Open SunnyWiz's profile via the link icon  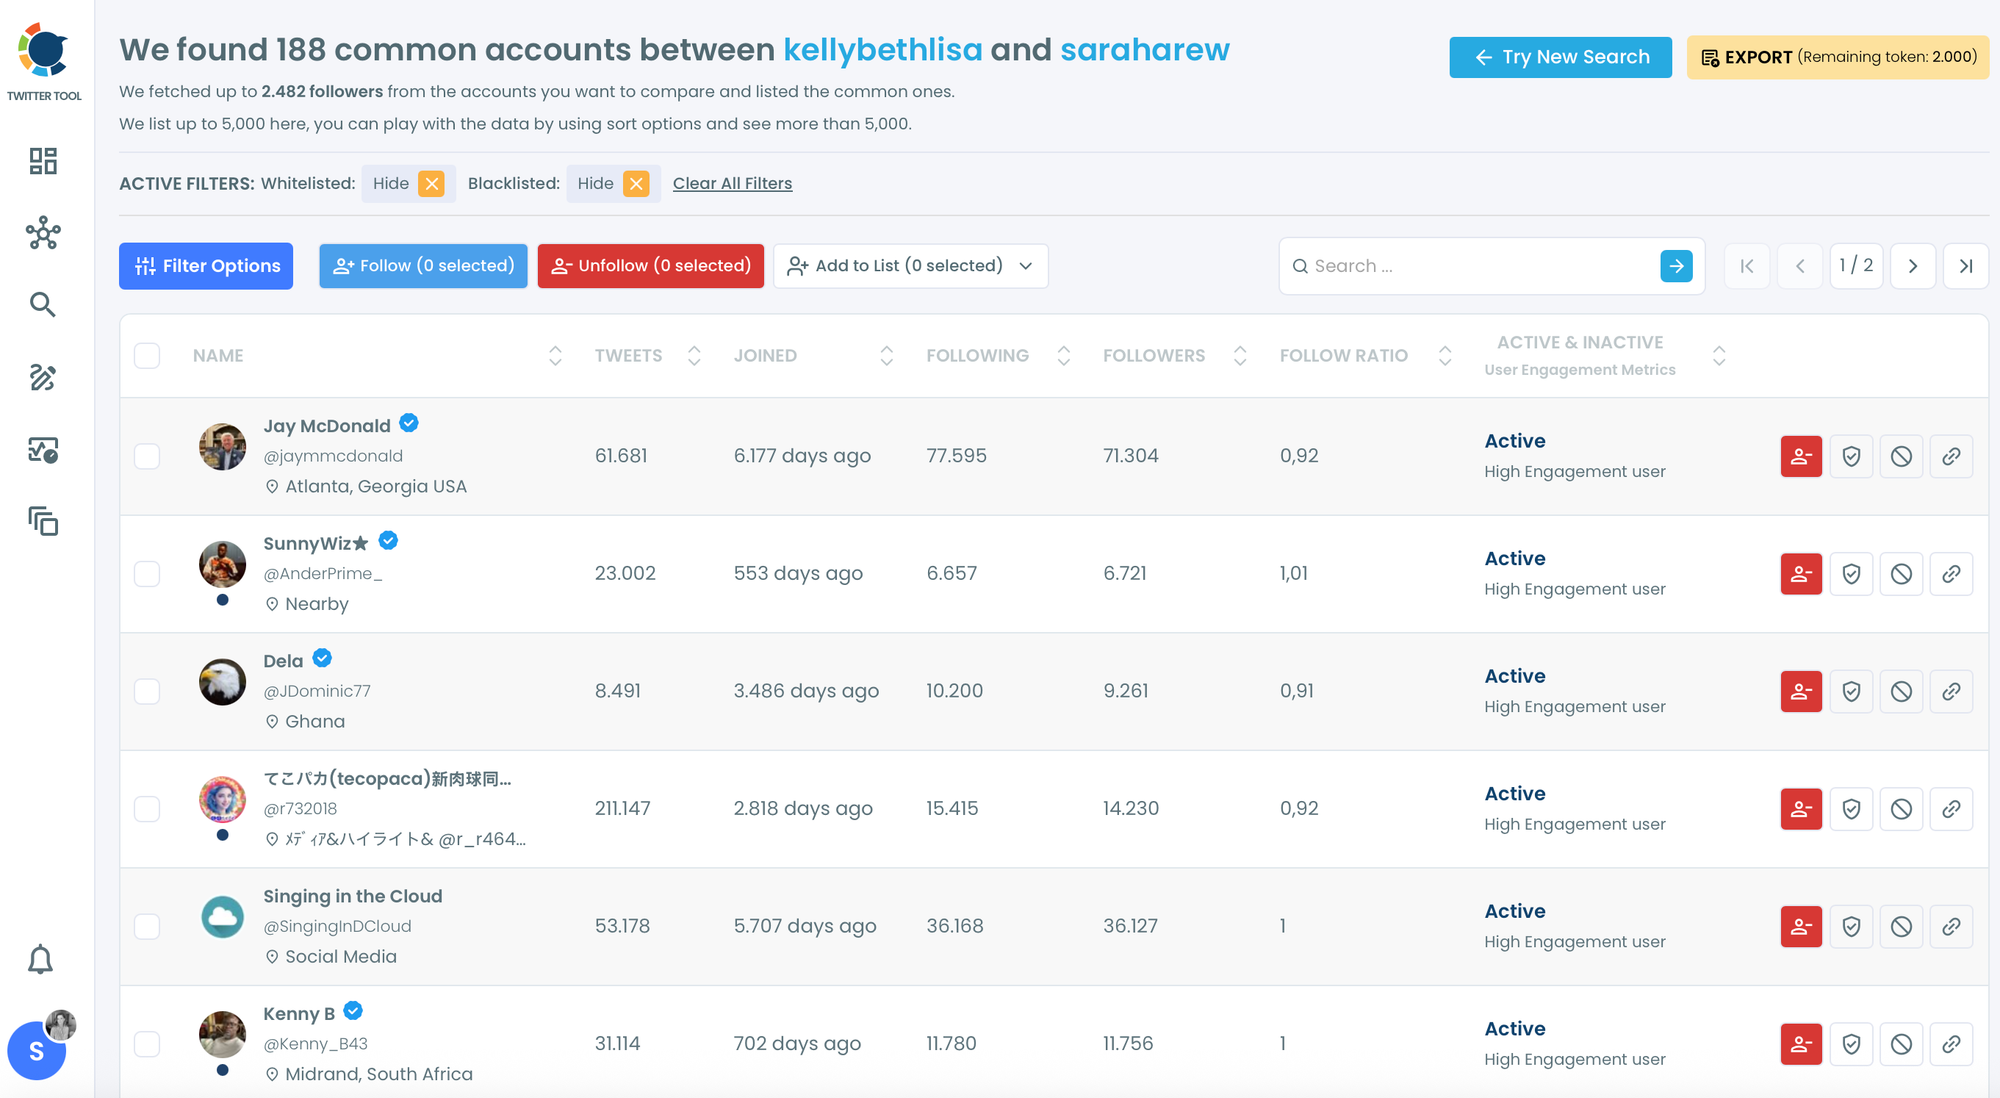click(x=1951, y=573)
